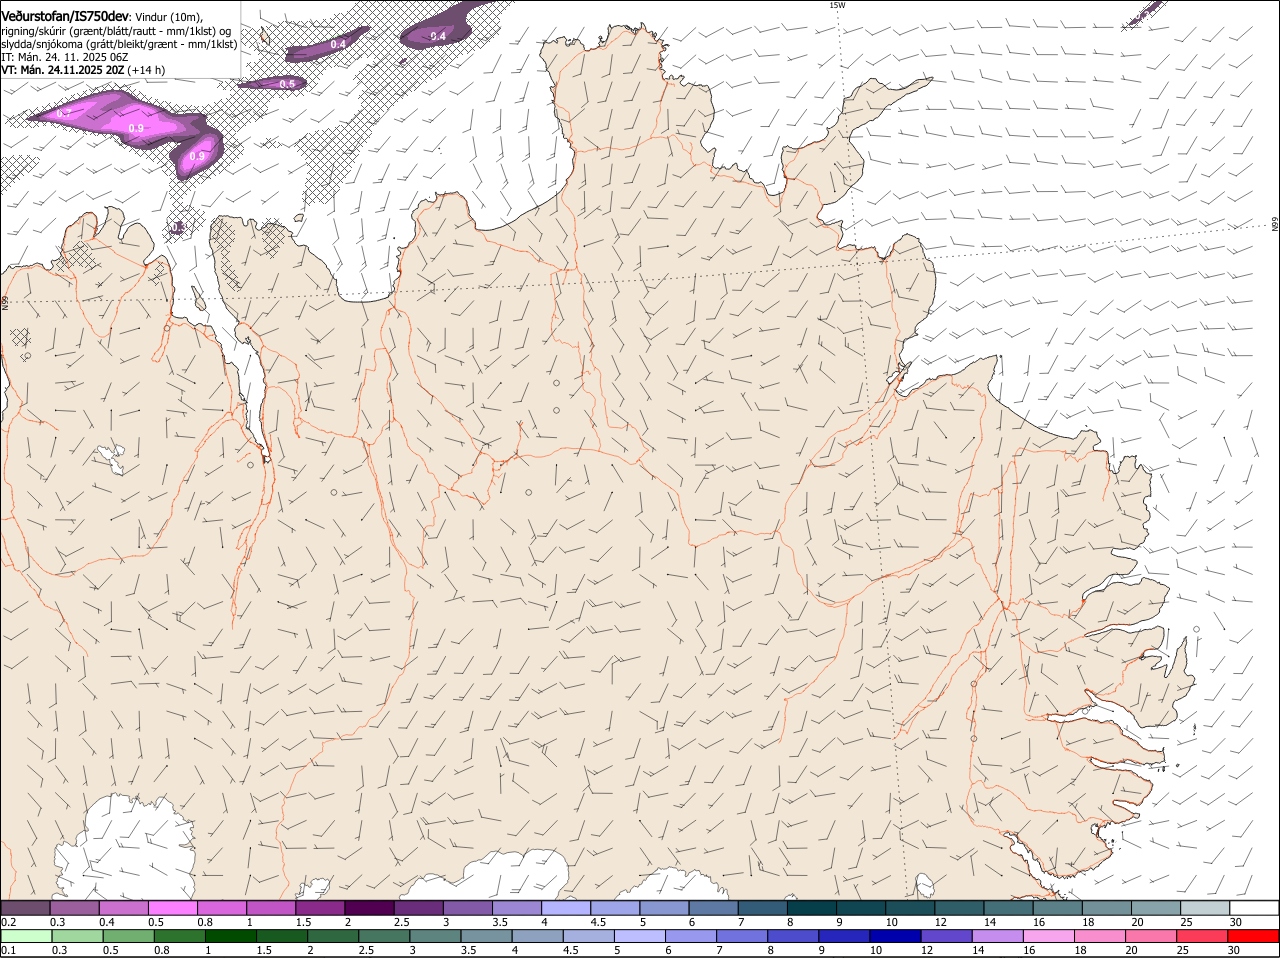Click the 0.7 value on the pink precipitation area
The image size is (1280, 958).
click(x=63, y=114)
